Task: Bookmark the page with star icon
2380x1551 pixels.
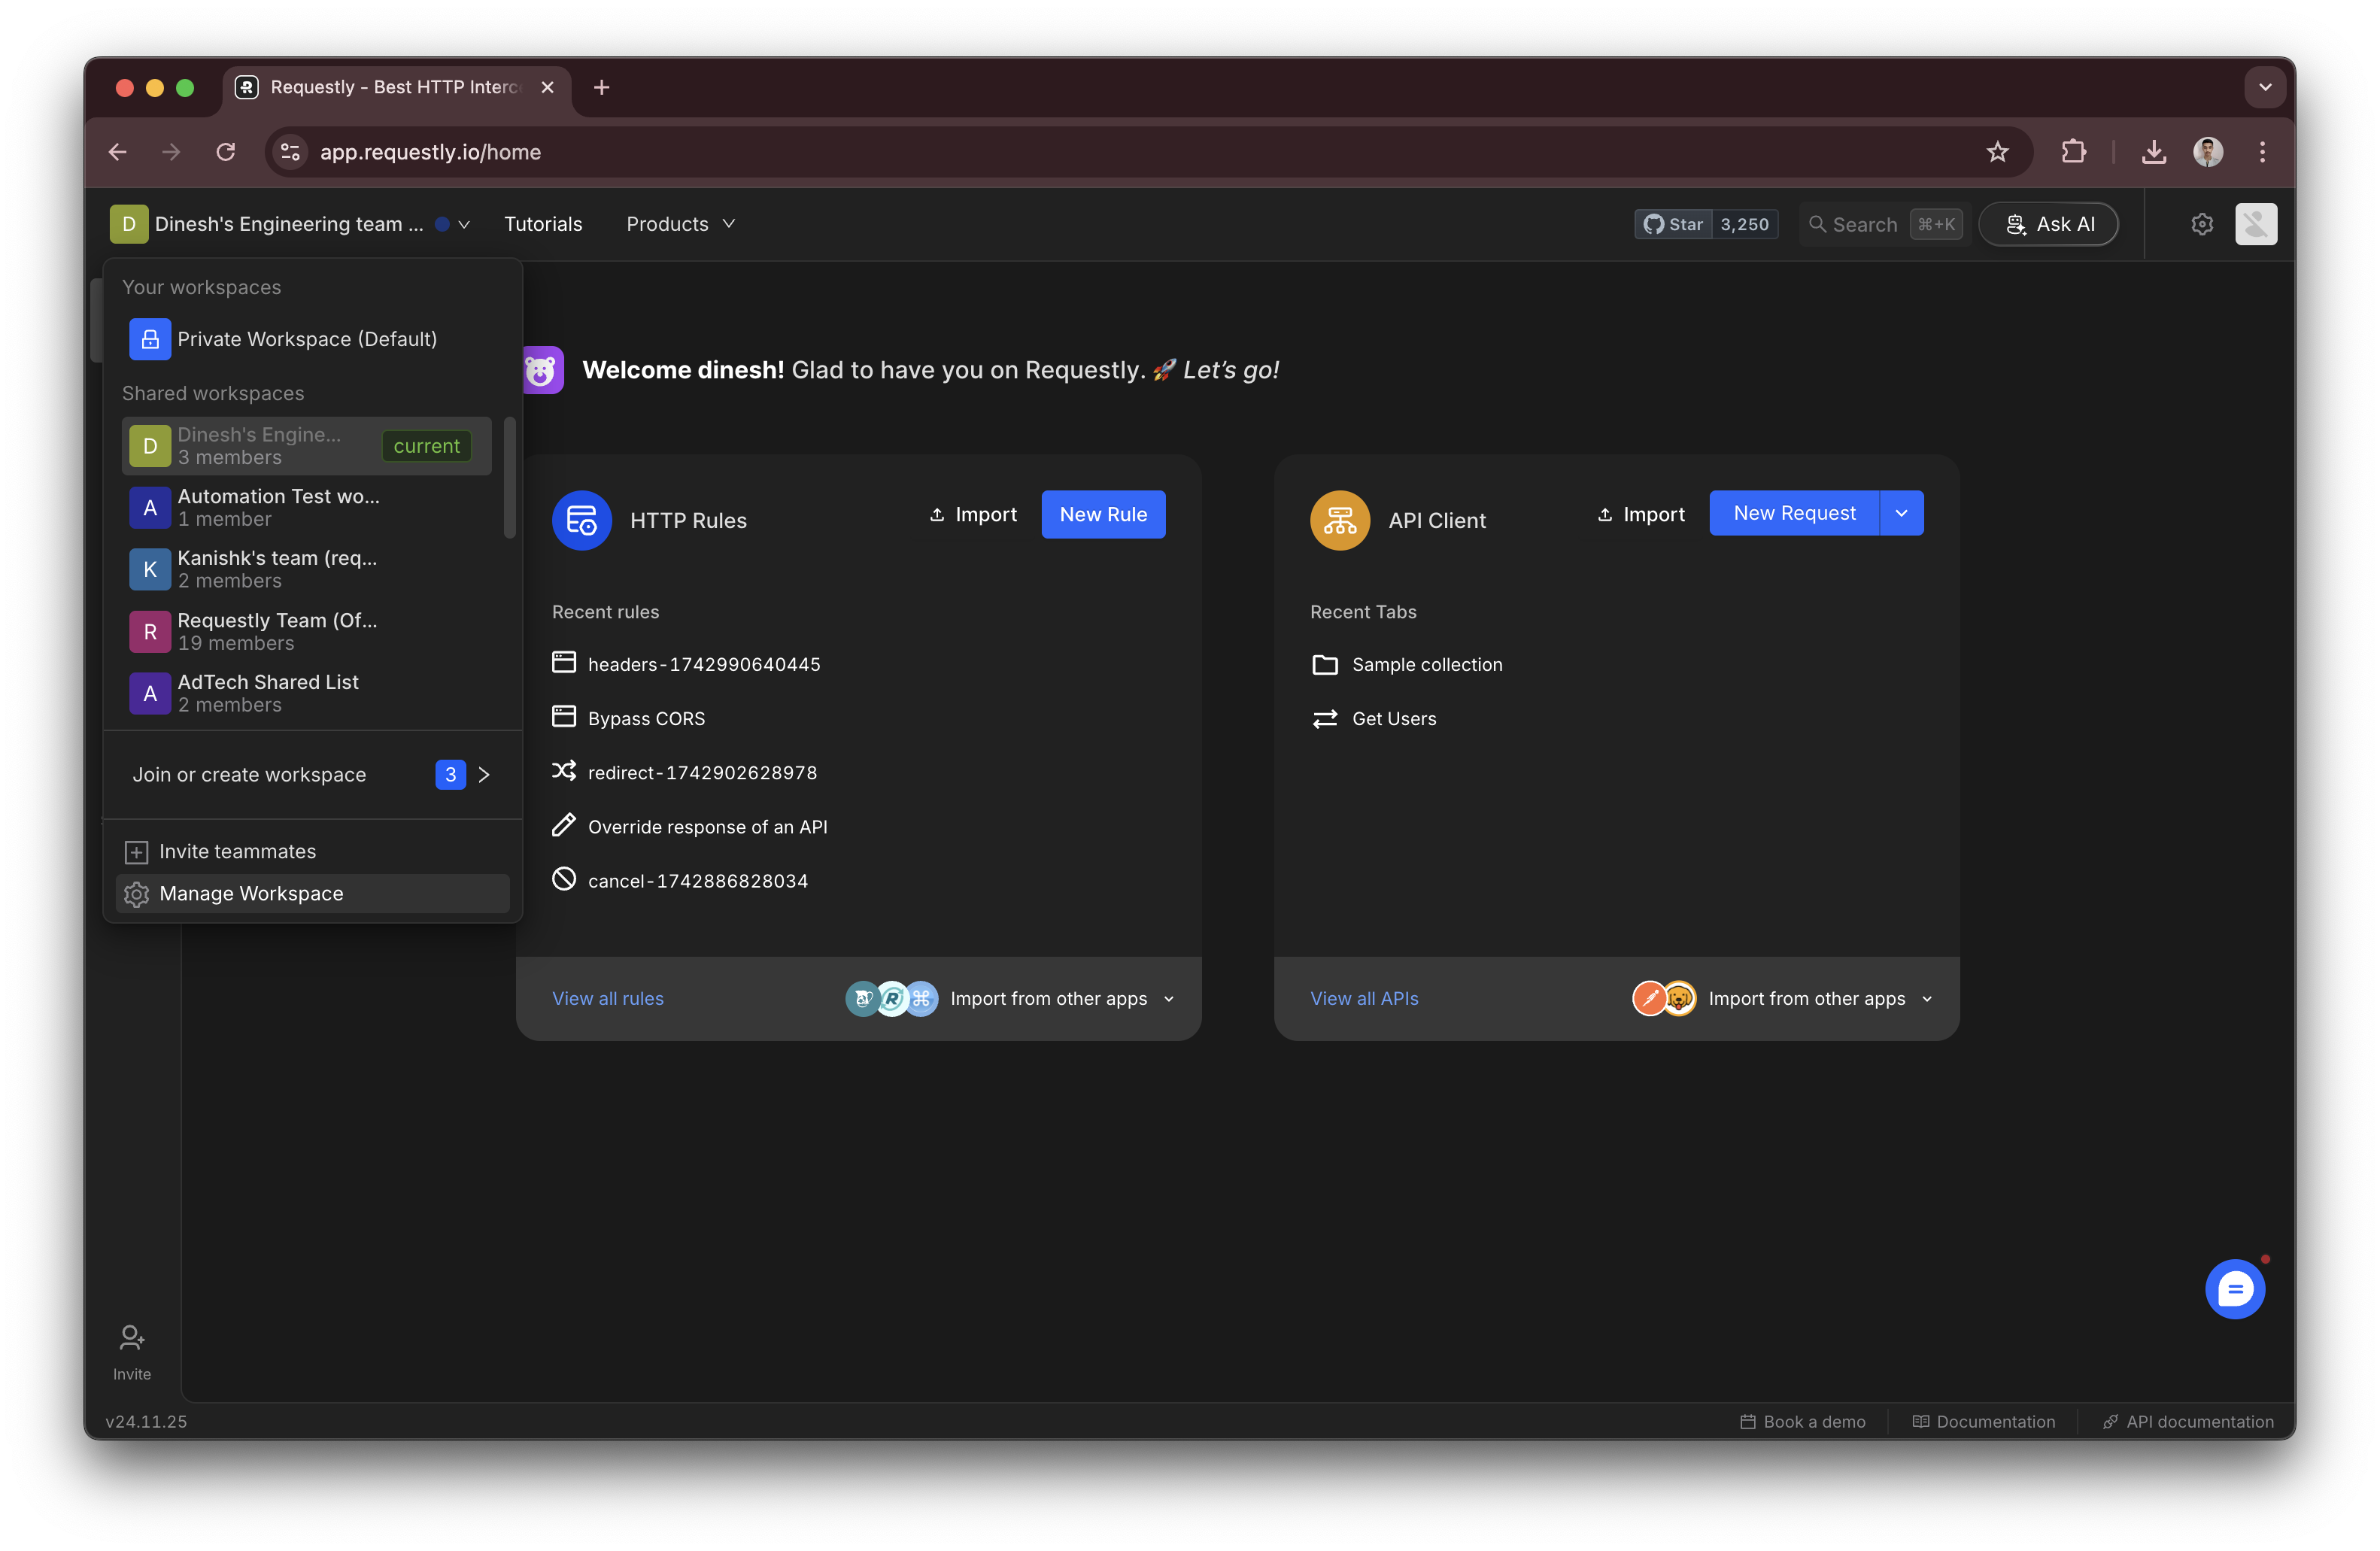Action: click(x=1997, y=152)
